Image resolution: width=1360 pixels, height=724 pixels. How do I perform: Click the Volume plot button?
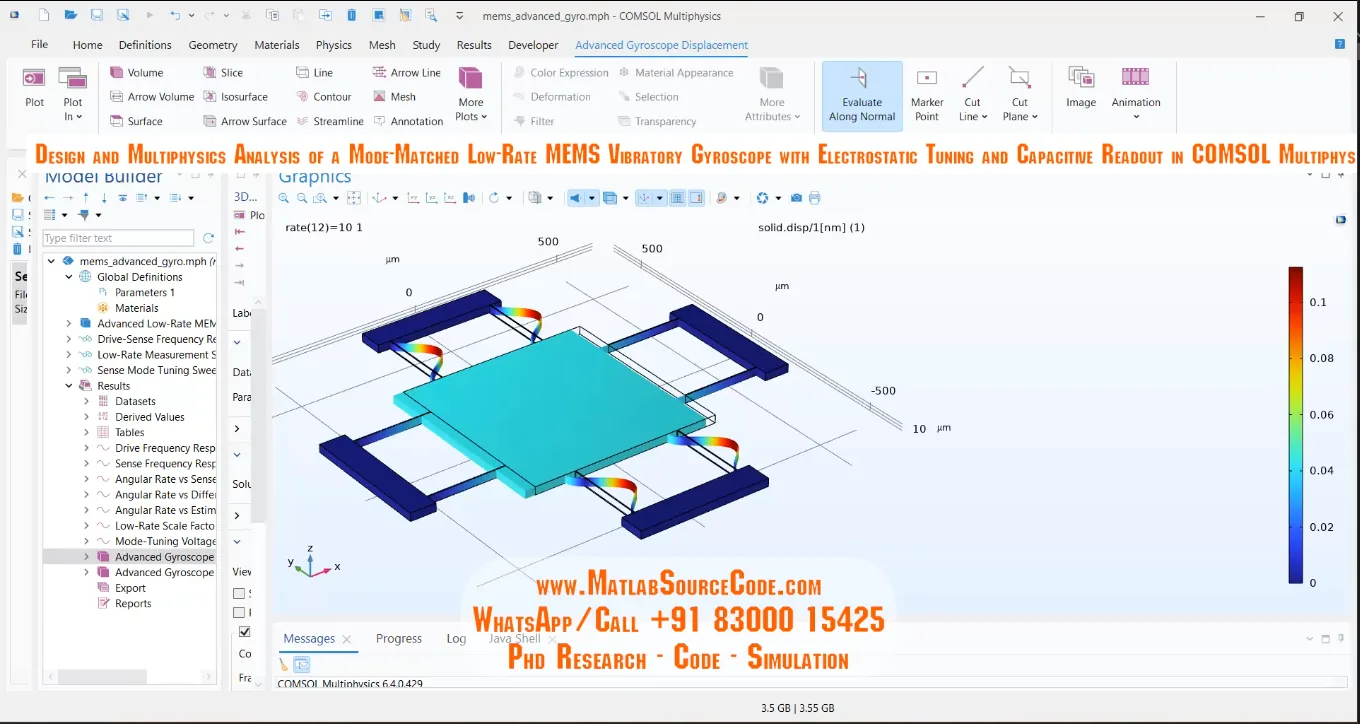137,73
